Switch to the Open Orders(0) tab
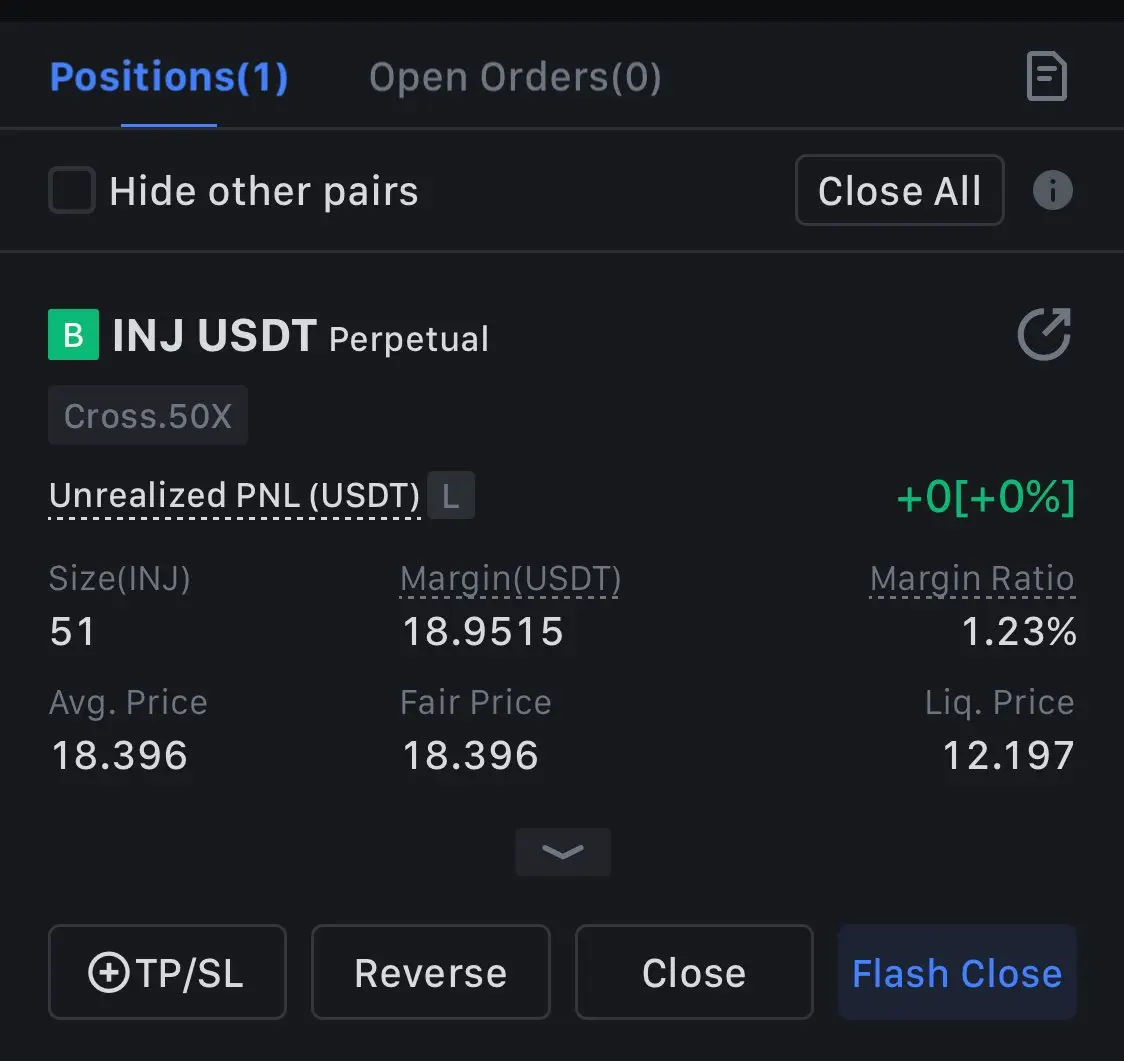This screenshot has width=1124, height=1061. coord(515,77)
